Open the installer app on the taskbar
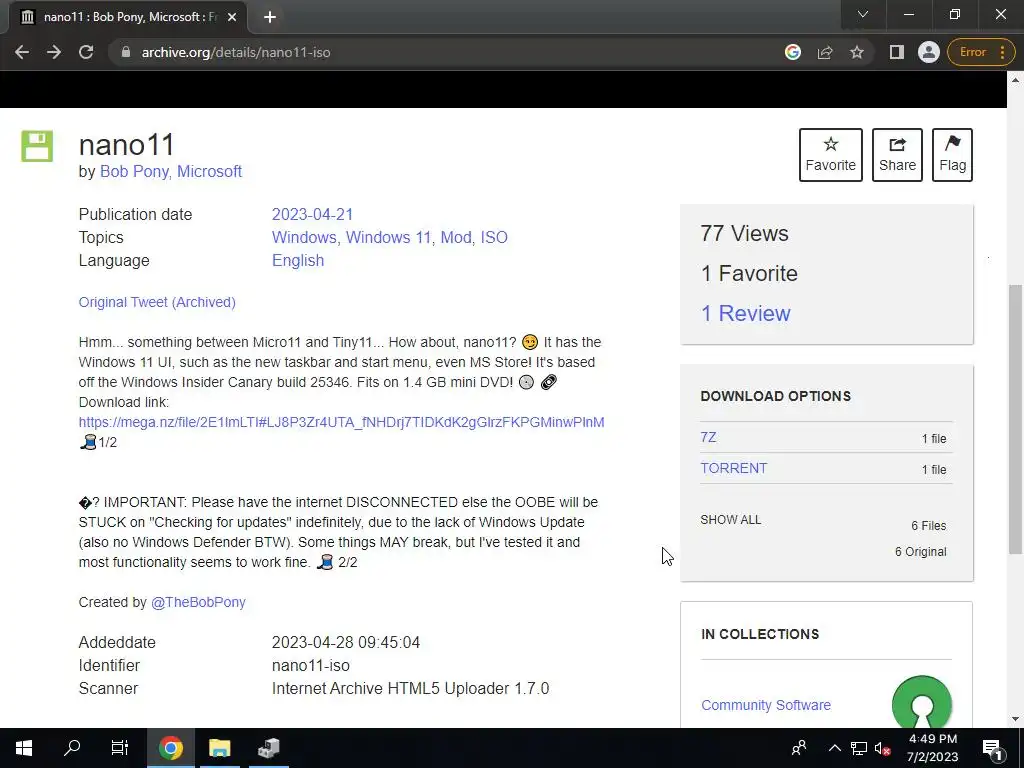Viewport: 1024px width, 768px height. [268, 748]
